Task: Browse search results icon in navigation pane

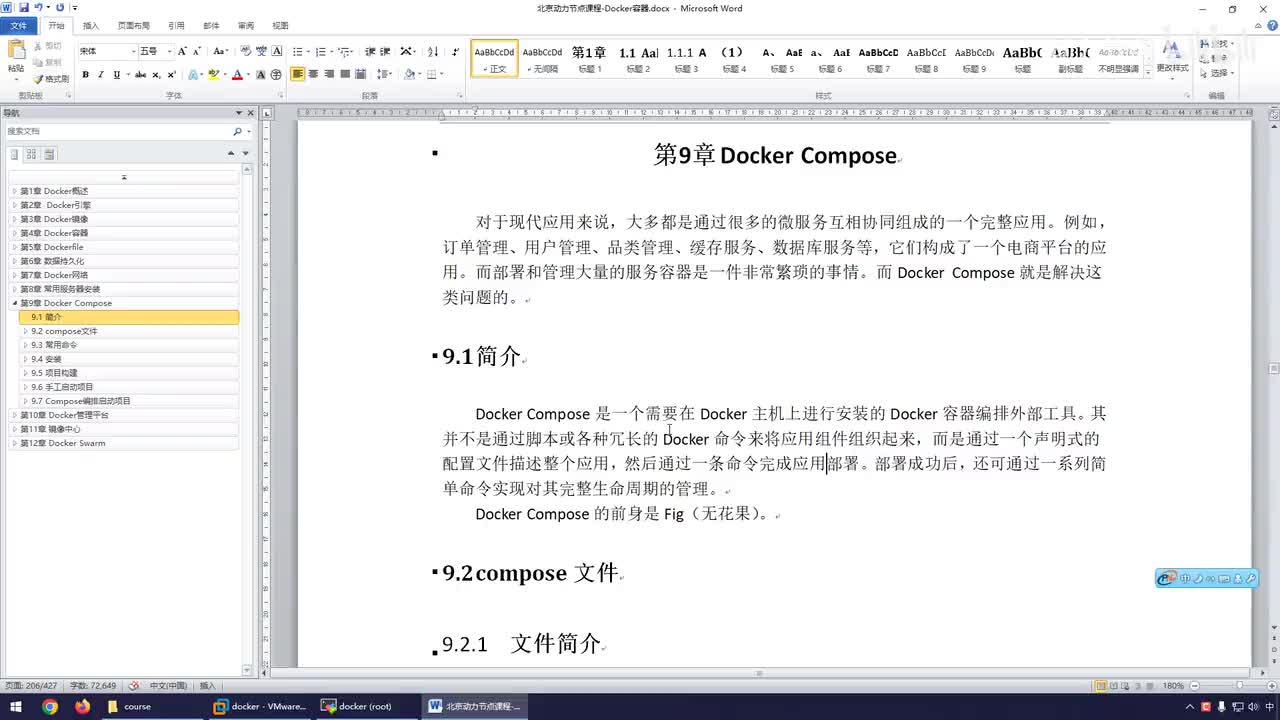Action: tap(49, 154)
